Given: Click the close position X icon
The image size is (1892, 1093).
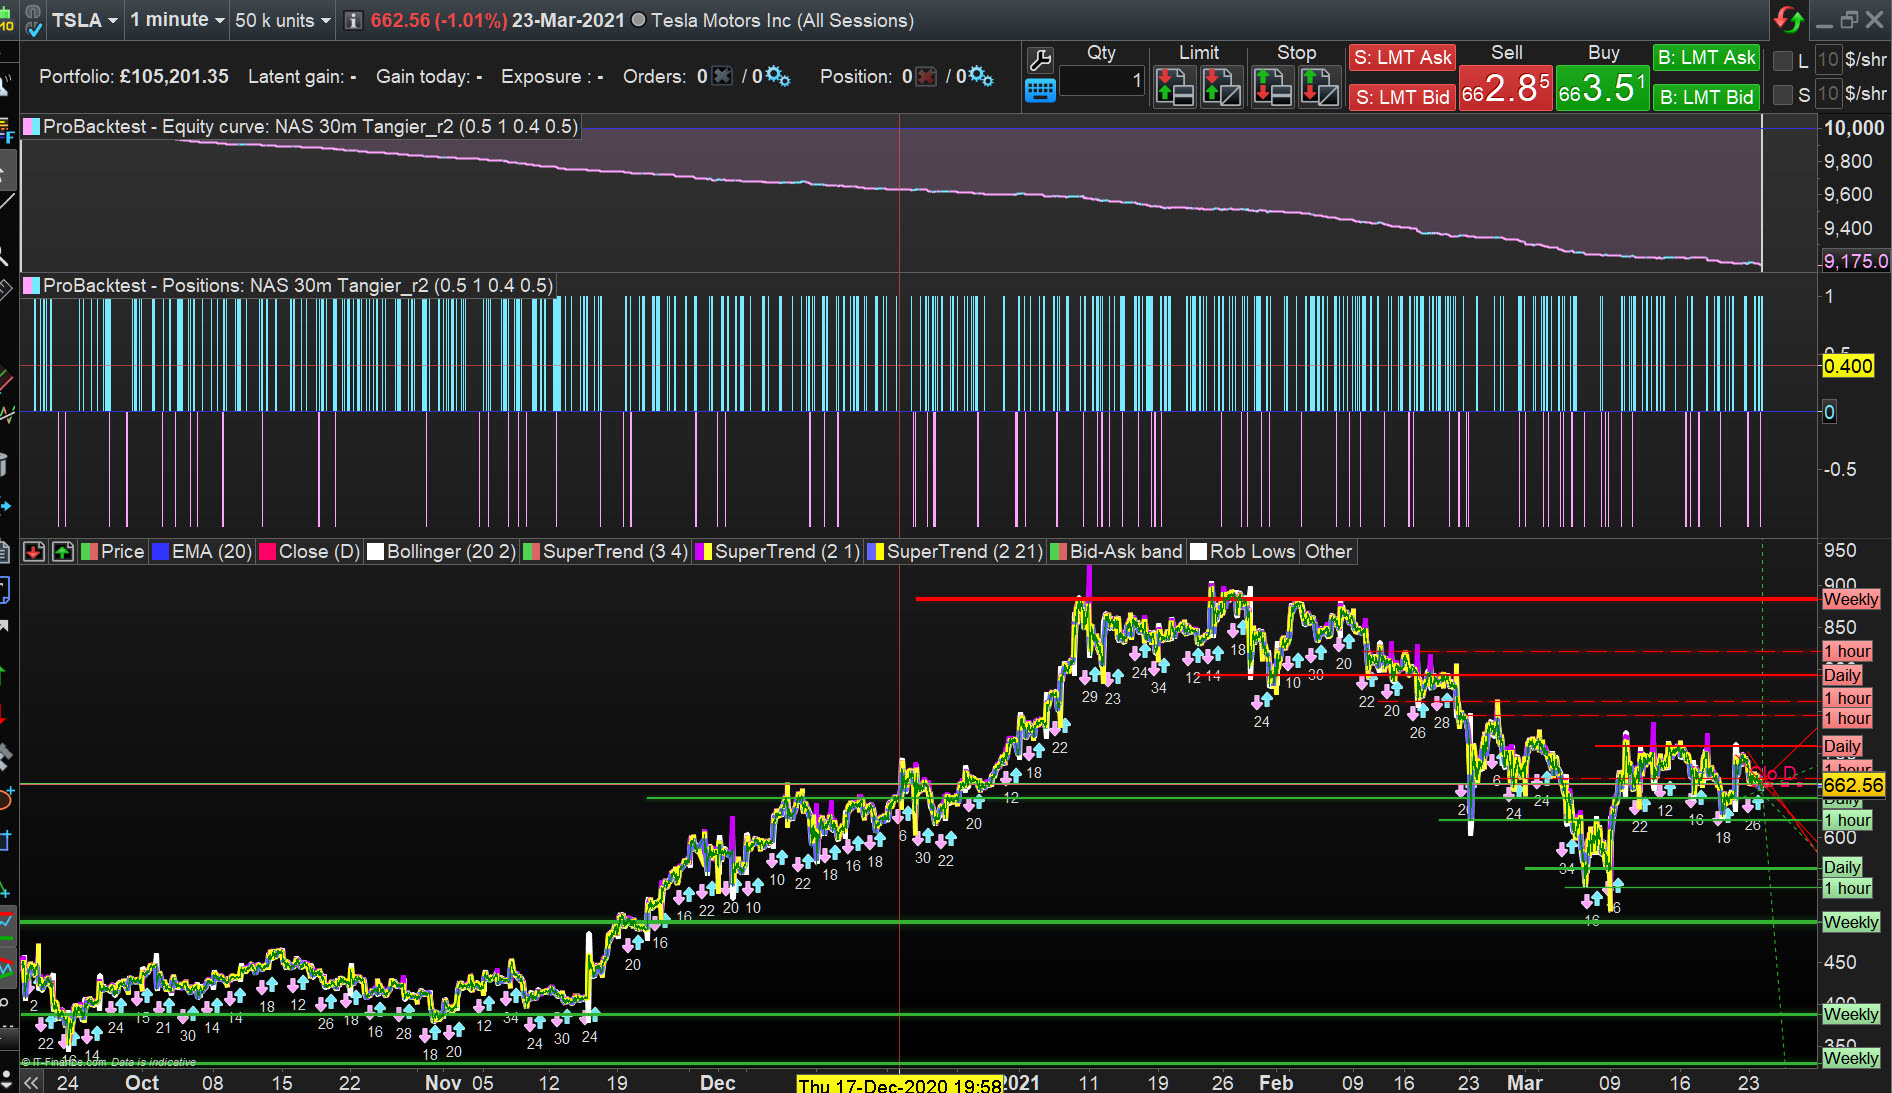Looking at the screenshot, I should (x=927, y=77).
